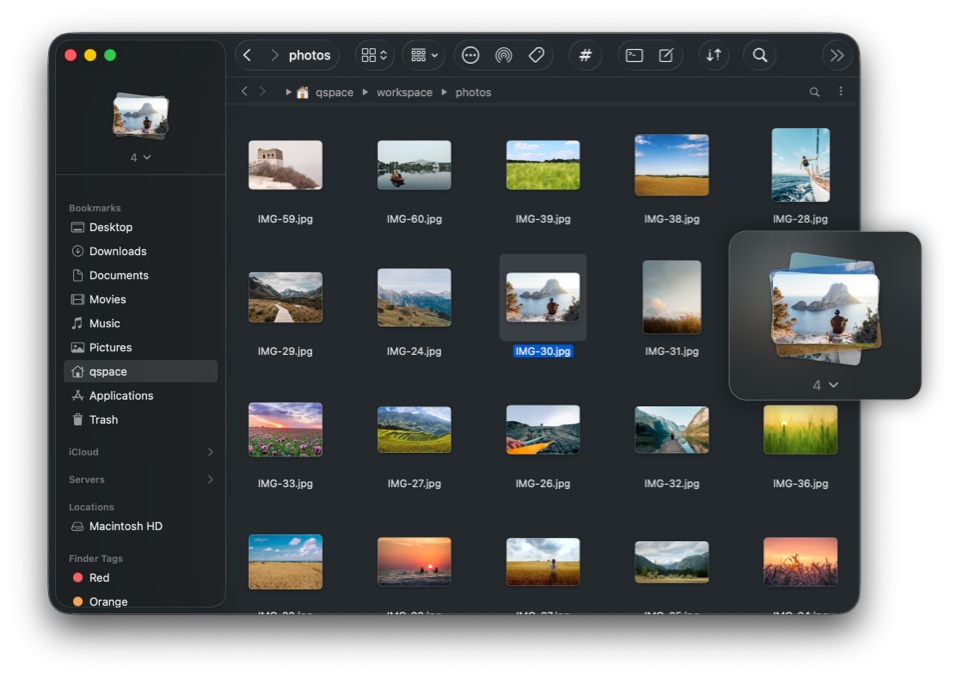Open the hashtag tool in toolbar
Screen dimensions: 960x678
585,56
